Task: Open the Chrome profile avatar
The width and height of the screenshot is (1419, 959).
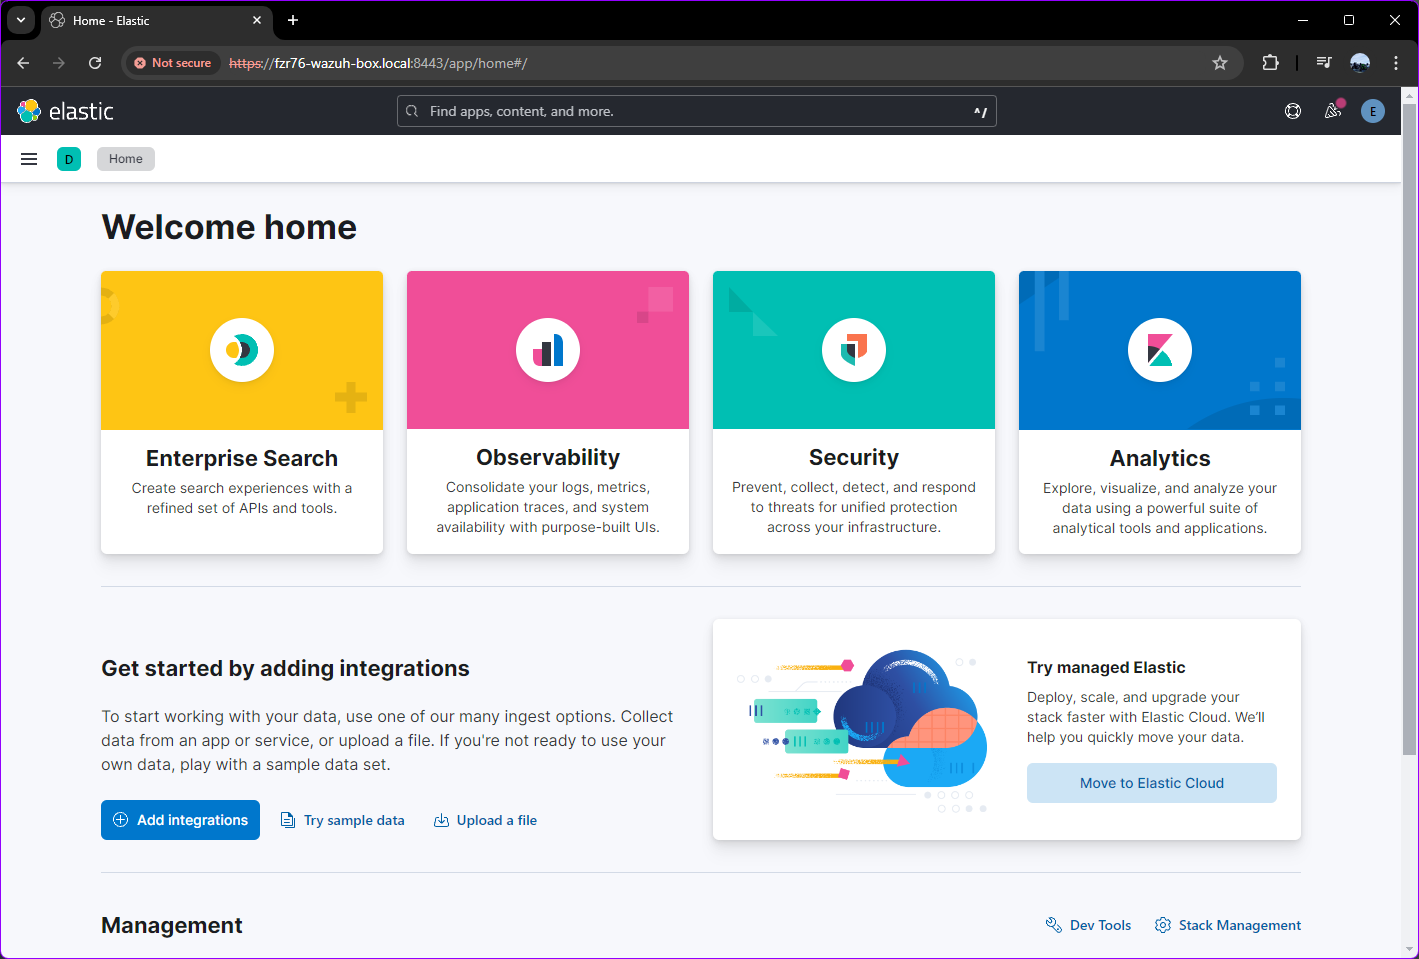Action: [x=1360, y=63]
